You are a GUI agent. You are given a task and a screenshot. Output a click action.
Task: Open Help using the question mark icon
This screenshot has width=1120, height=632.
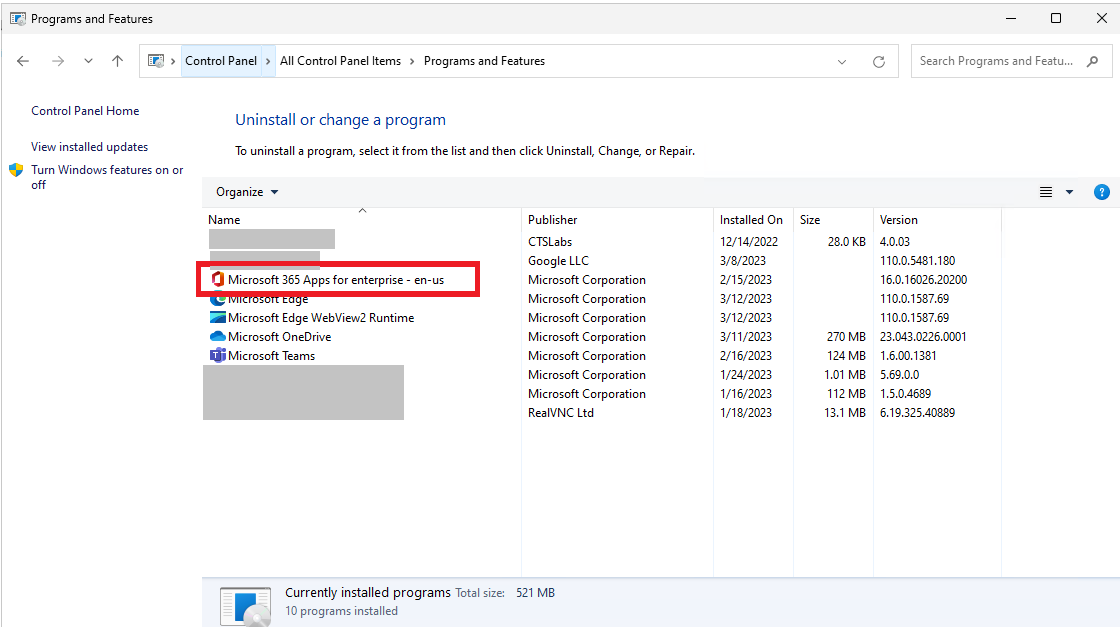tap(1102, 191)
